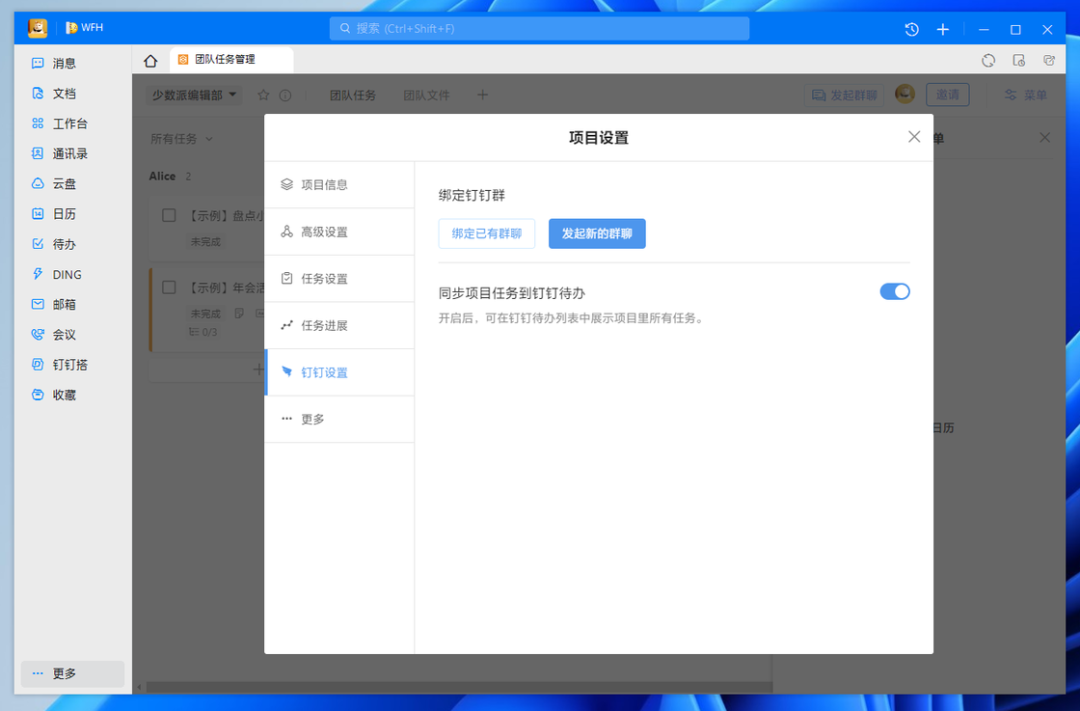Screen dimensions: 1080x711
Task: Switch to 高级设置 settings tab
Action: click(x=324, y=232)
